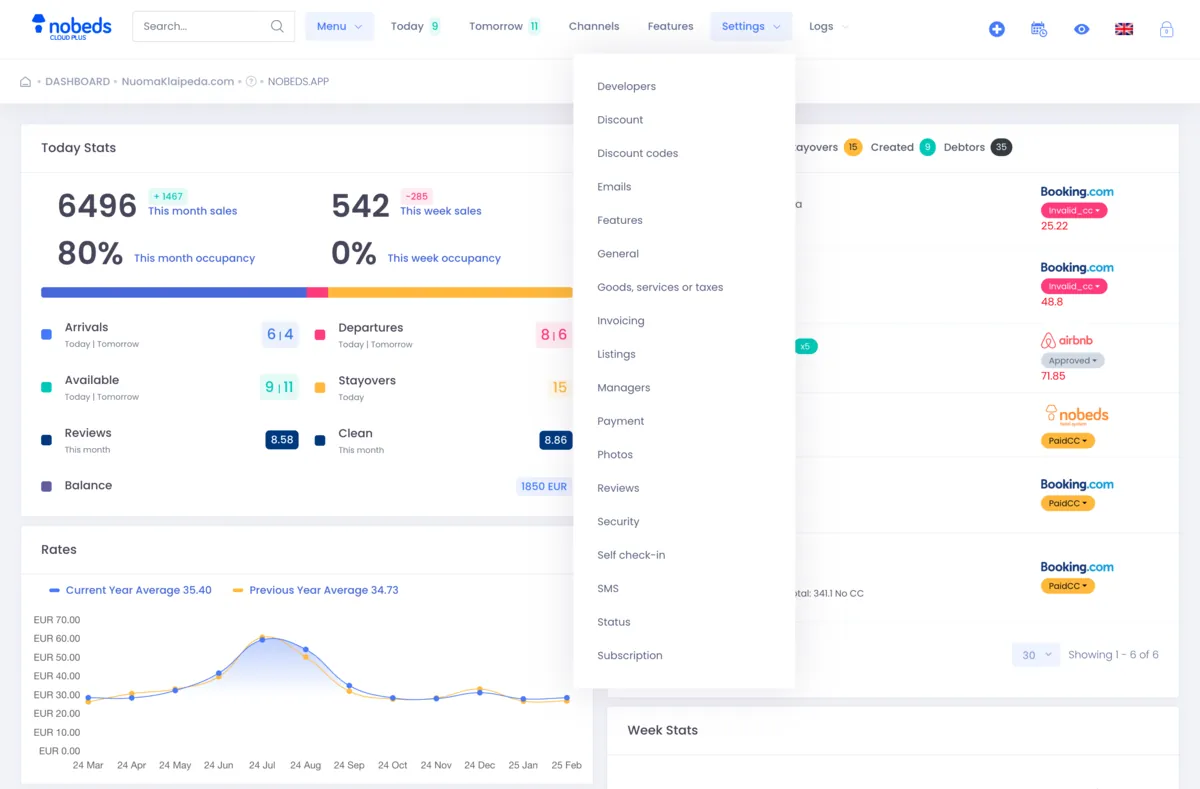Viewport: 1200px width, 789px height.
Task: Open the Settings dropdown
Action: (751, 26)
